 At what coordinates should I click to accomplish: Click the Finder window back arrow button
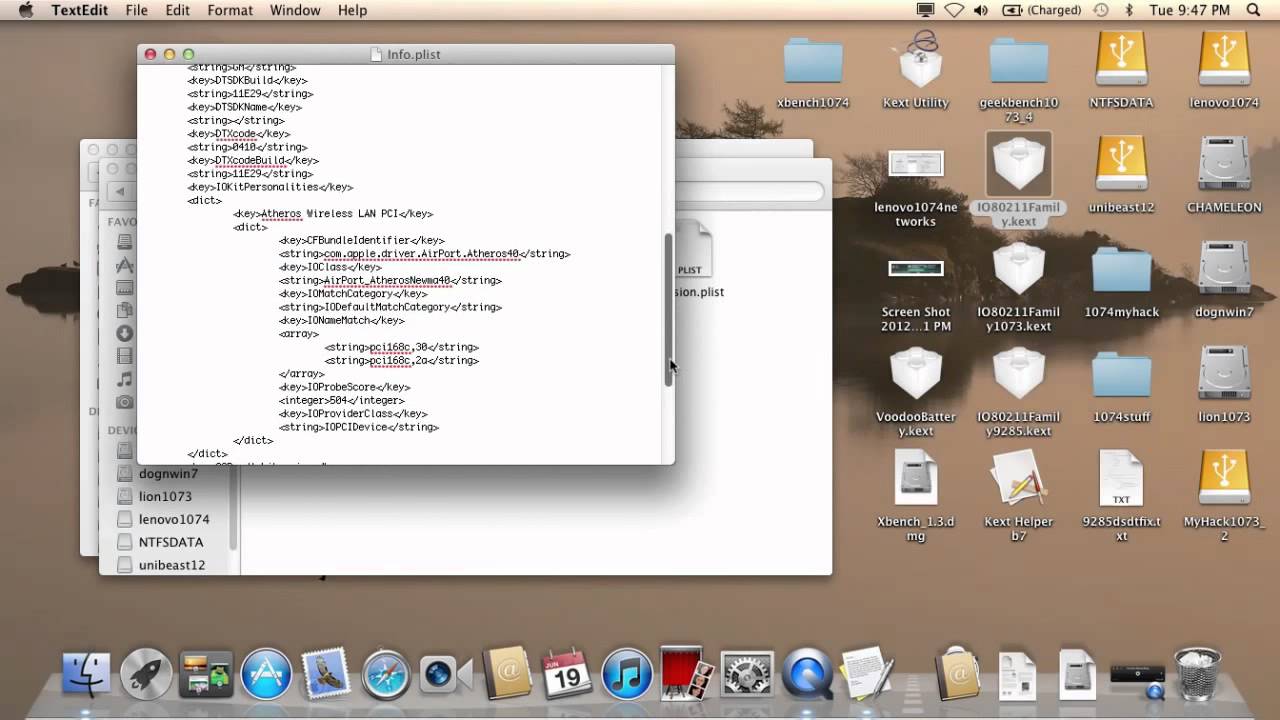121,192
